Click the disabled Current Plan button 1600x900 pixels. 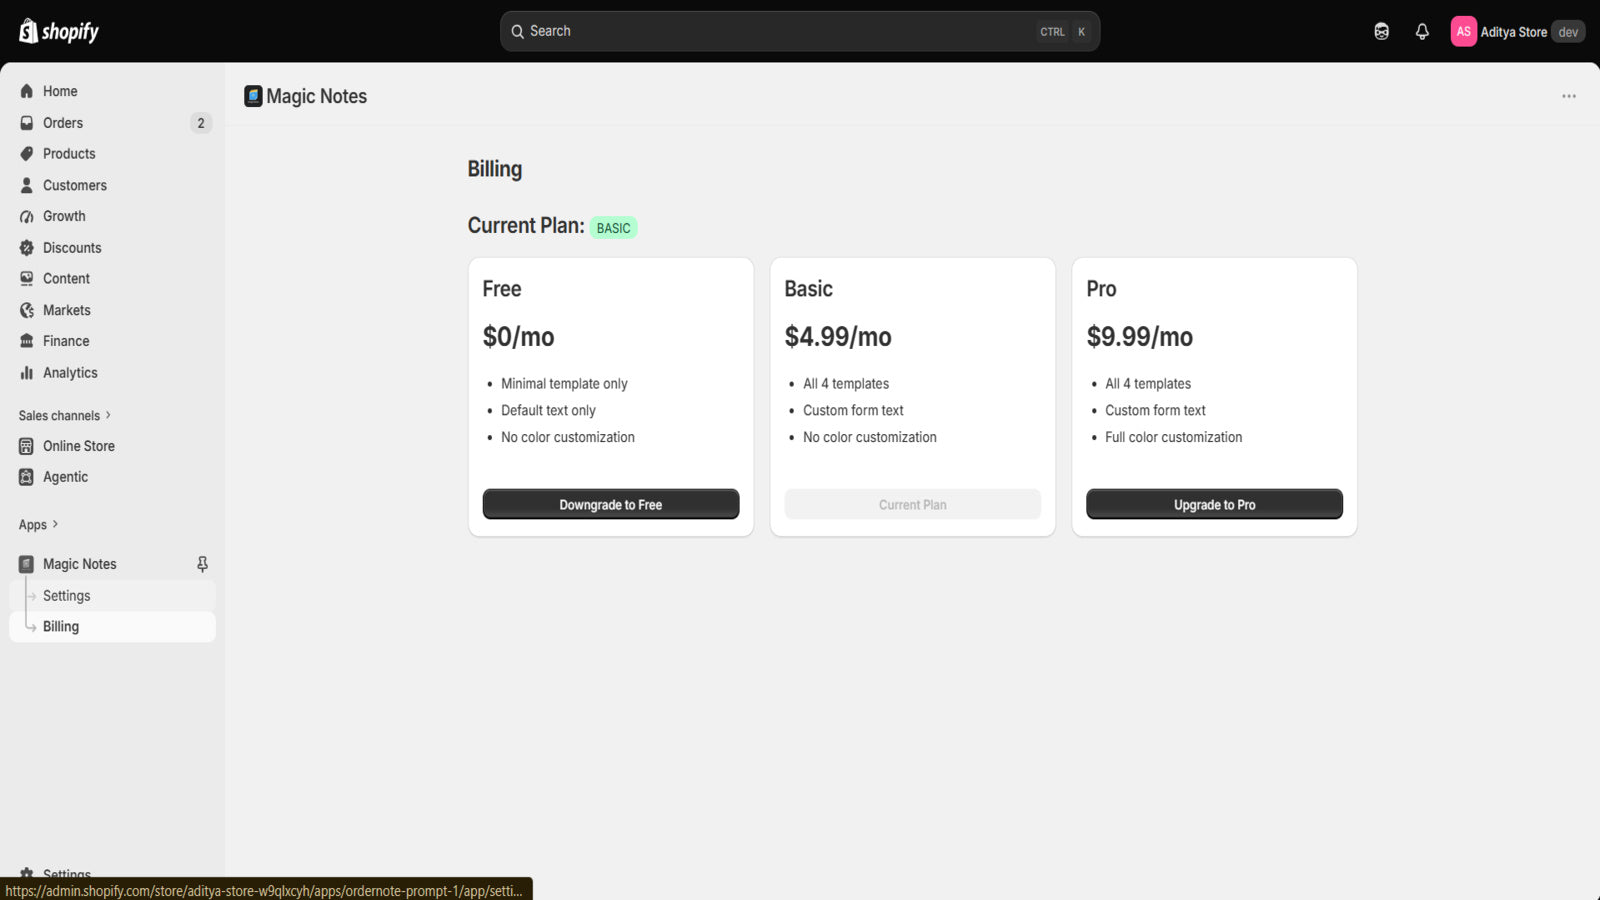click(913, 504)
